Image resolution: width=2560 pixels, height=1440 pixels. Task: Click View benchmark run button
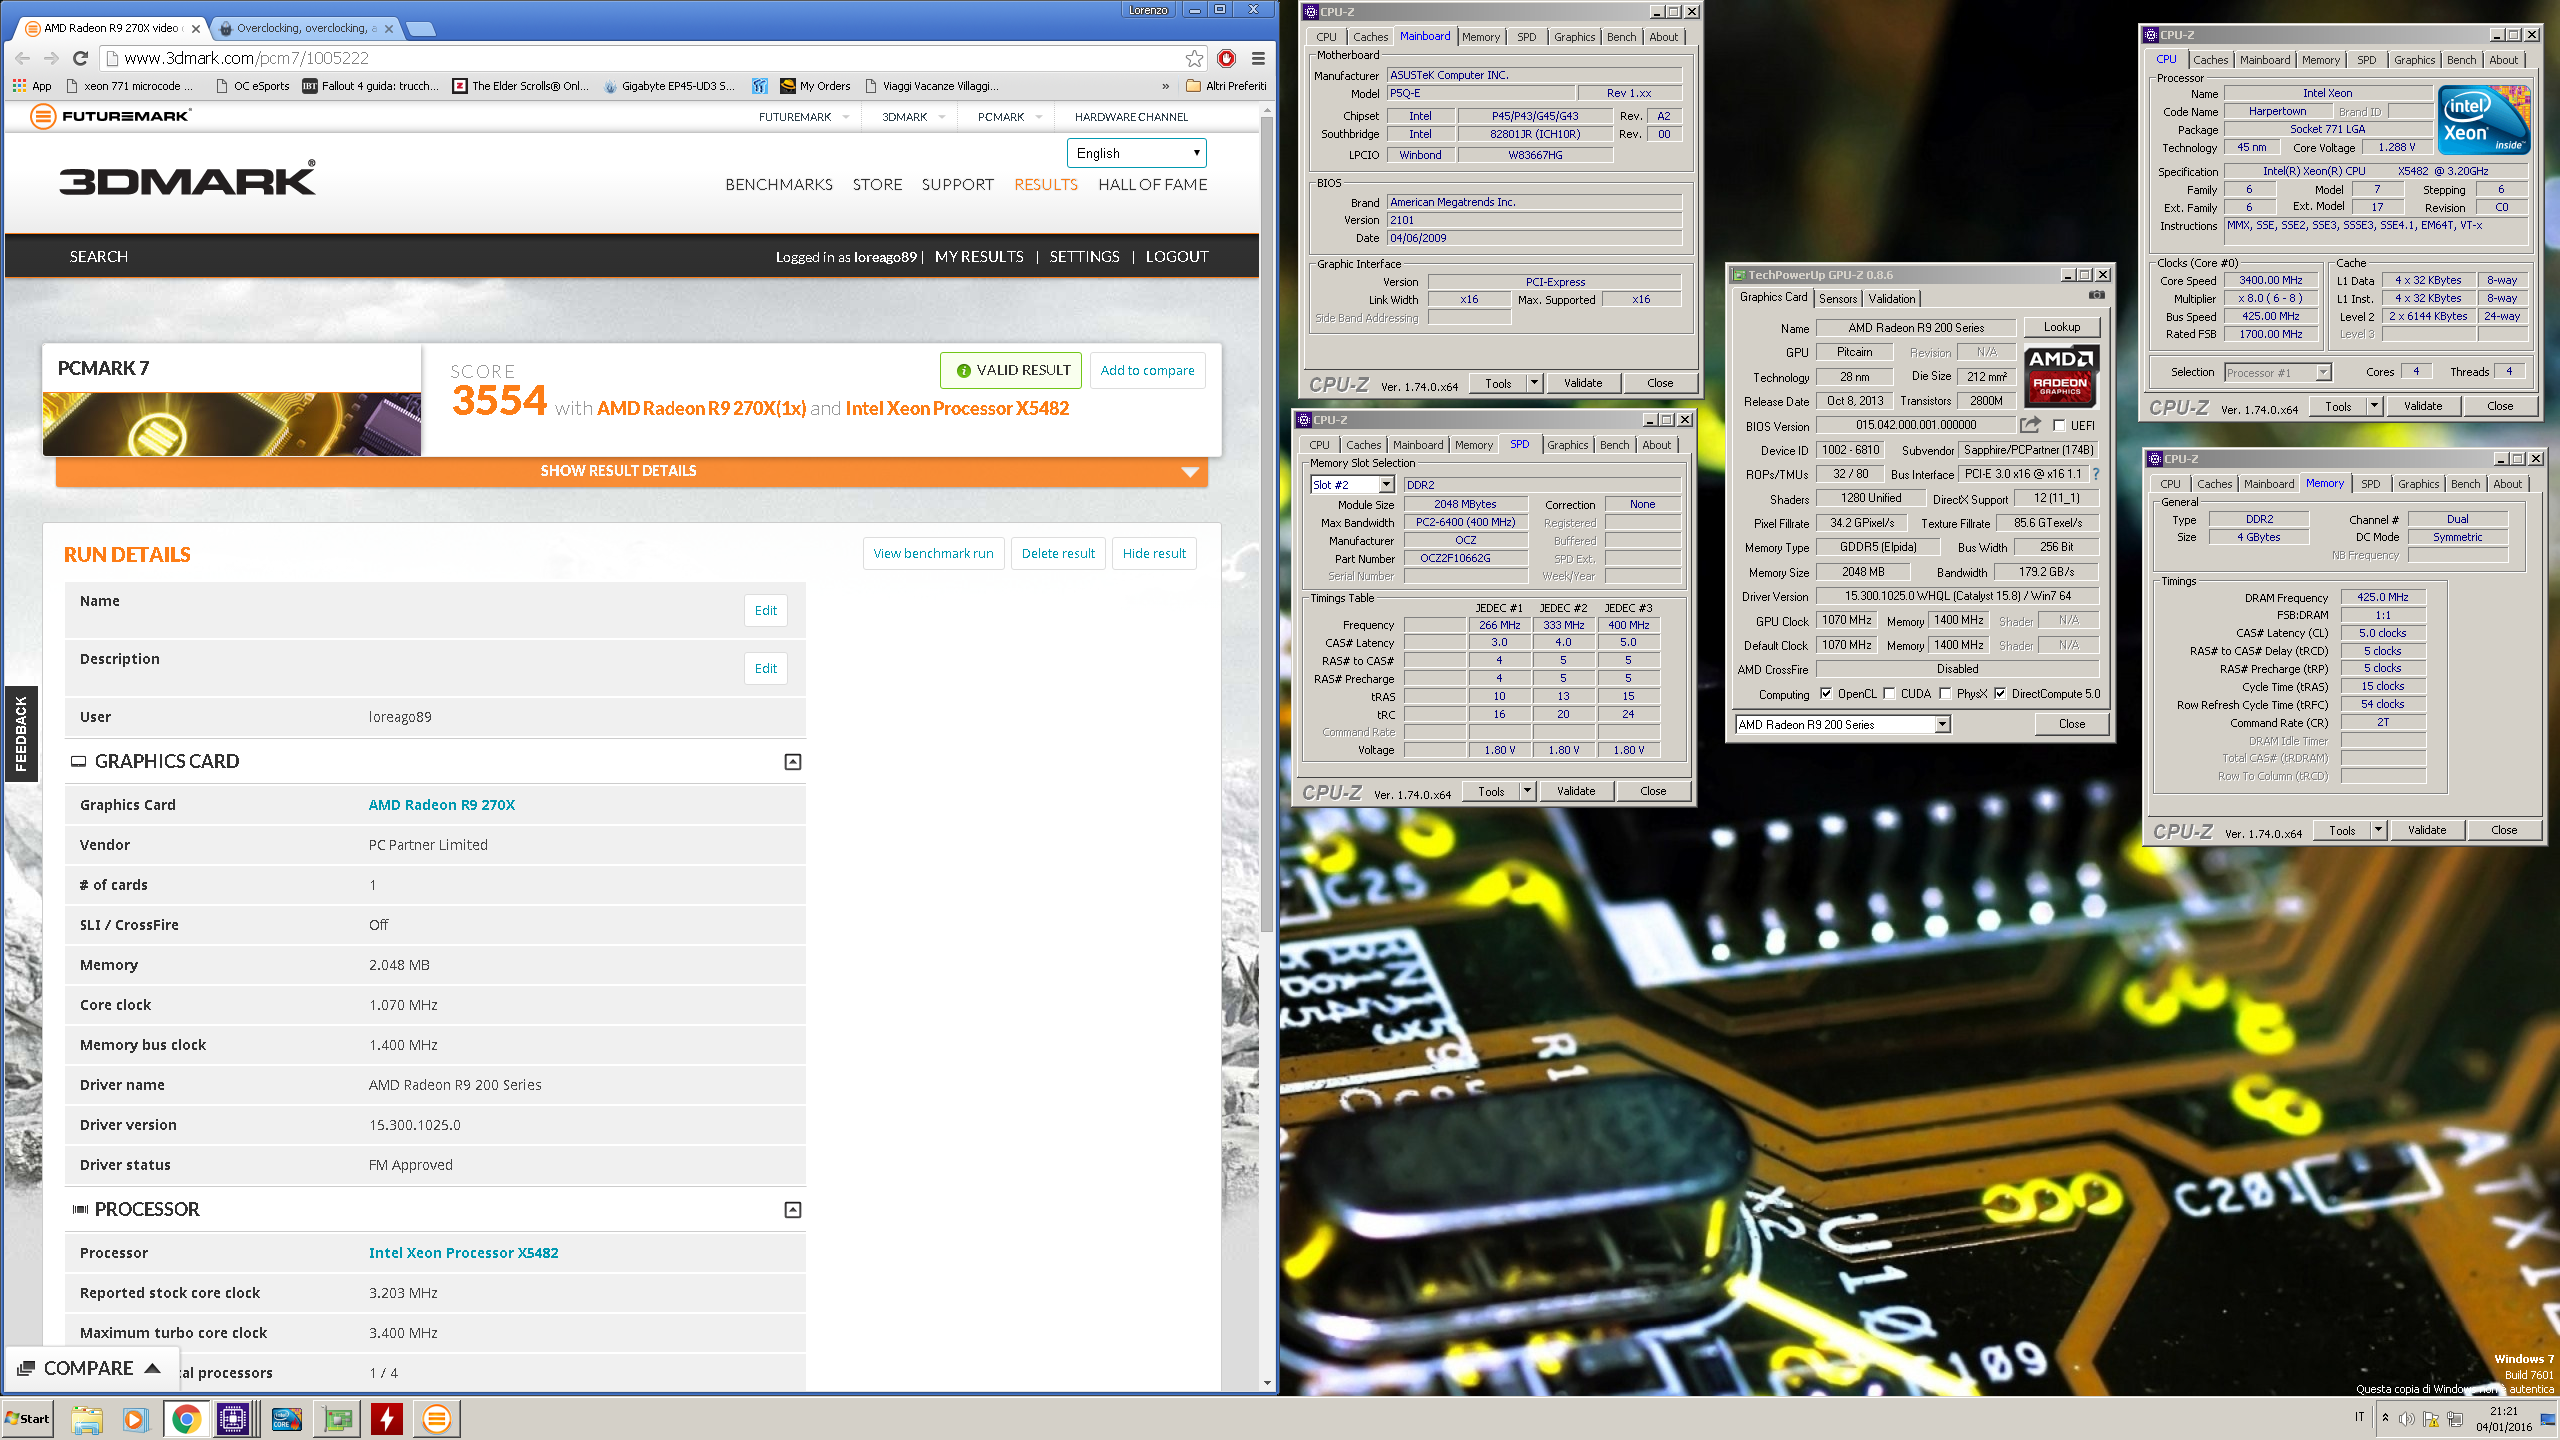tap(934, 553)
